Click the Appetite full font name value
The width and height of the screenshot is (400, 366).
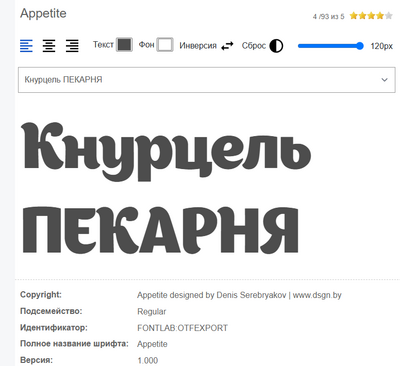[x=152, y=344]
